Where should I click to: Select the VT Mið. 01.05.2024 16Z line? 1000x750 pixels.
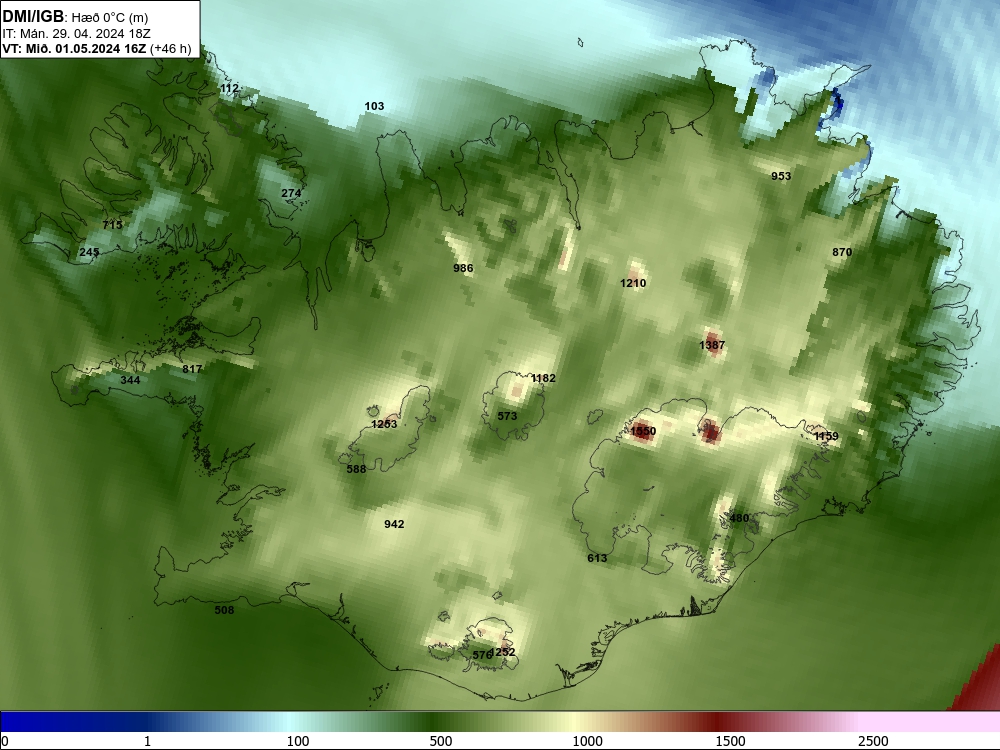pyautogui.click(x=96, y=48)
